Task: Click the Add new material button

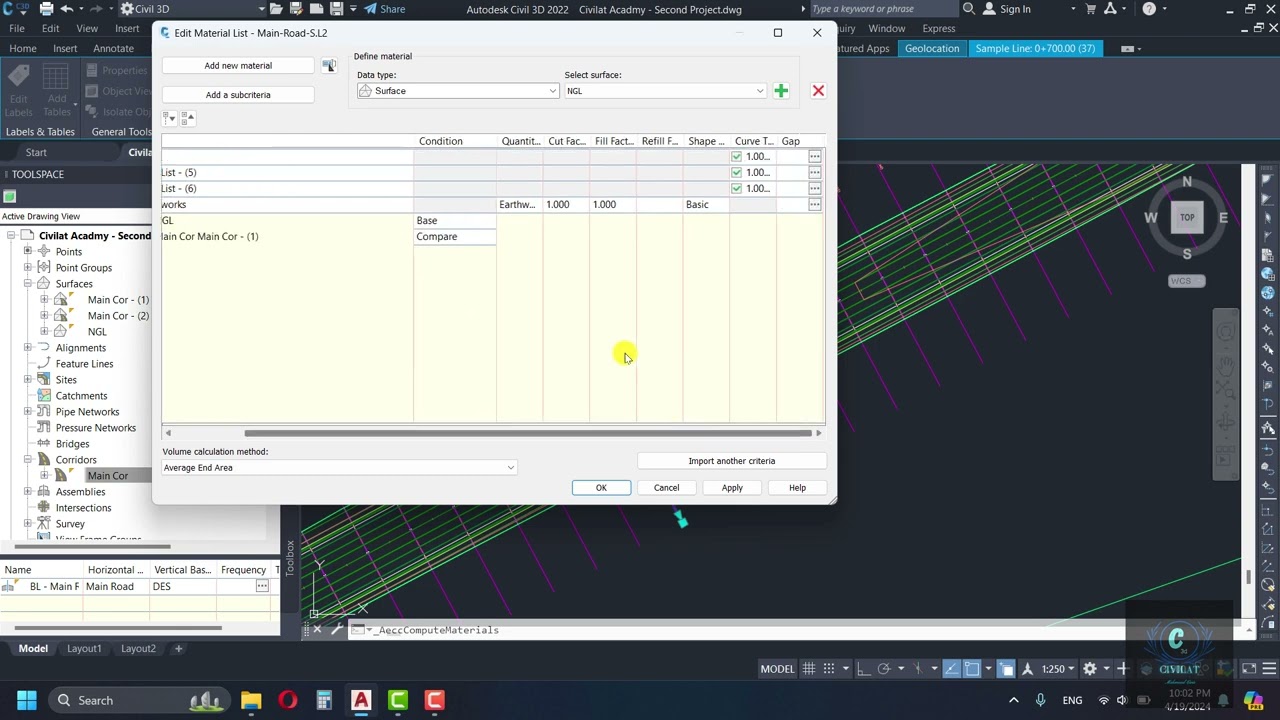Action: click(238, 66)
